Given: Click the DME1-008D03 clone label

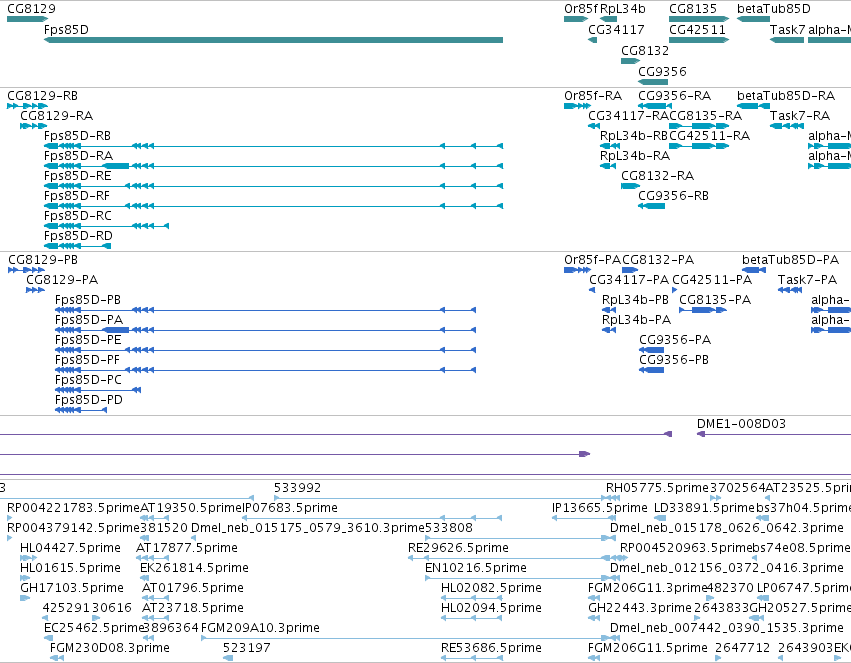Looking at the screenshot, I should point(741,424).
